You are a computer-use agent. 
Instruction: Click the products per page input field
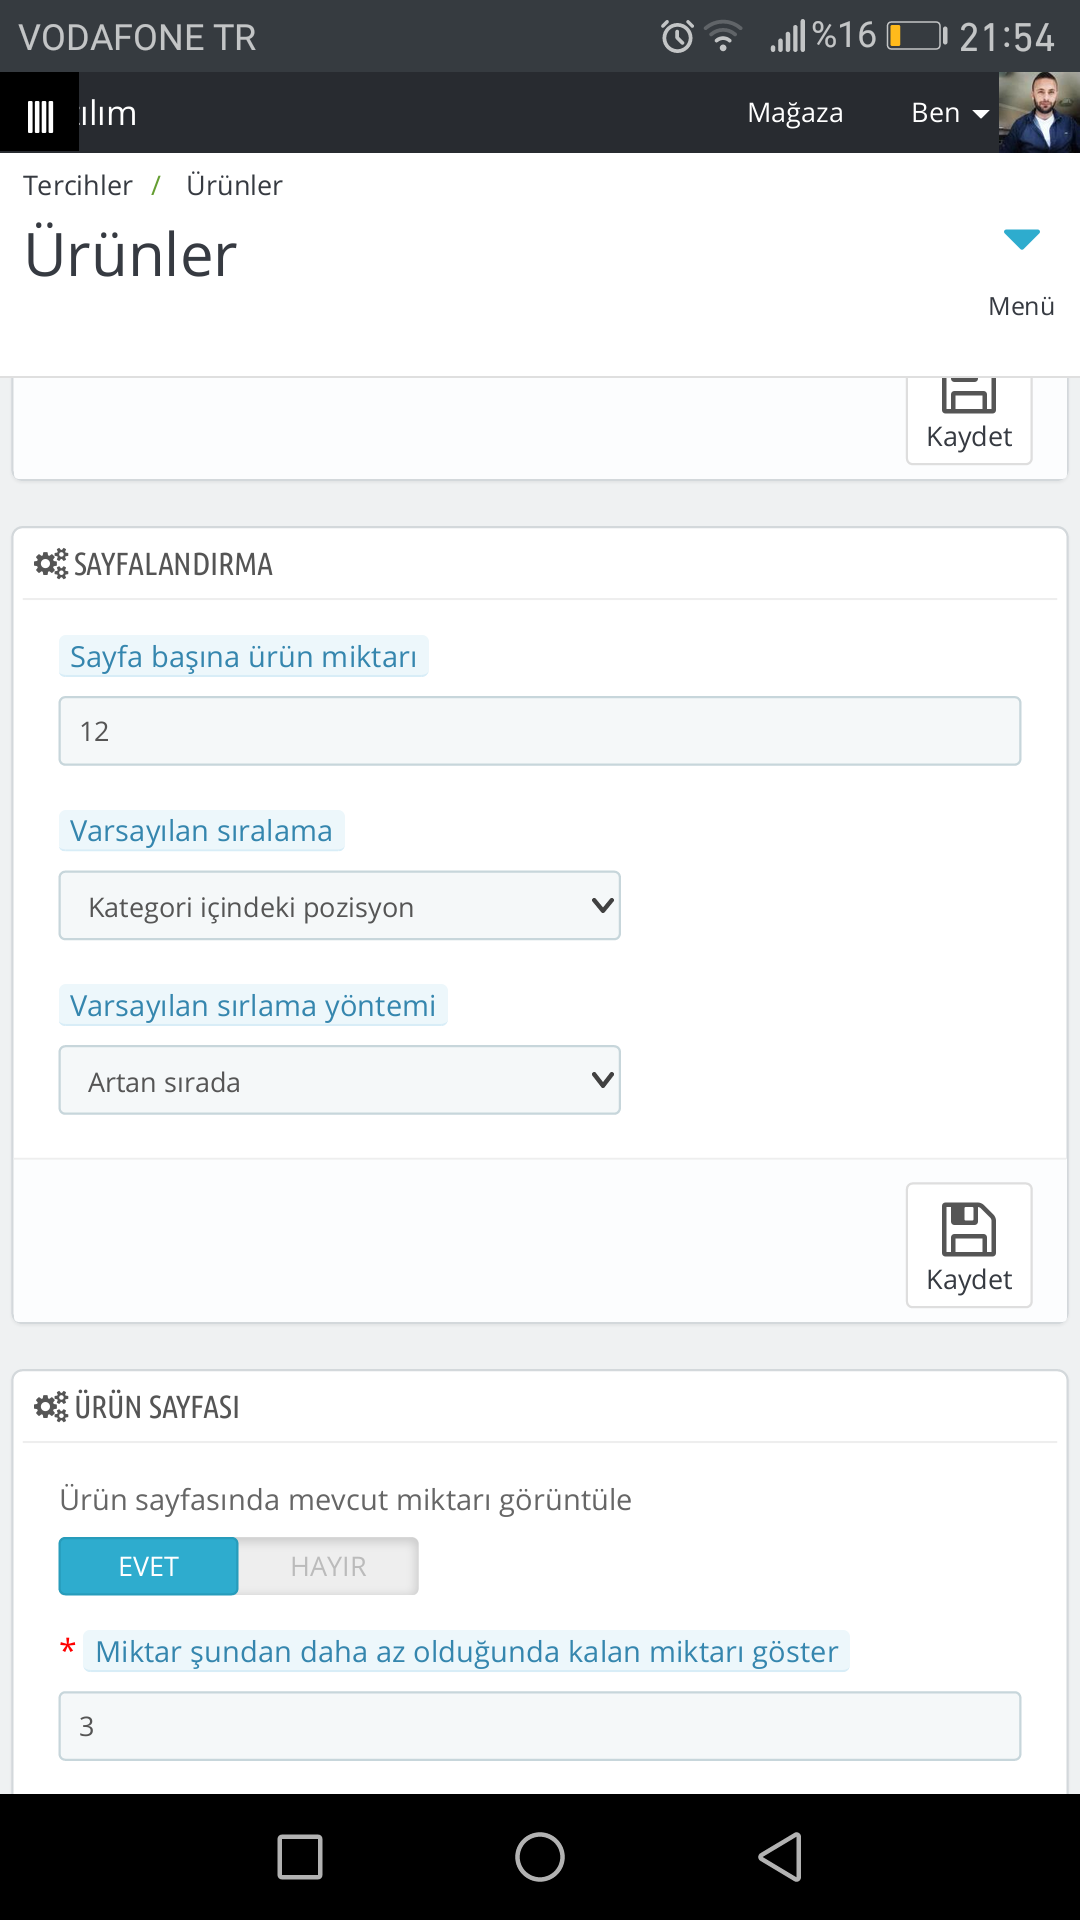click(x=540, y=731)
